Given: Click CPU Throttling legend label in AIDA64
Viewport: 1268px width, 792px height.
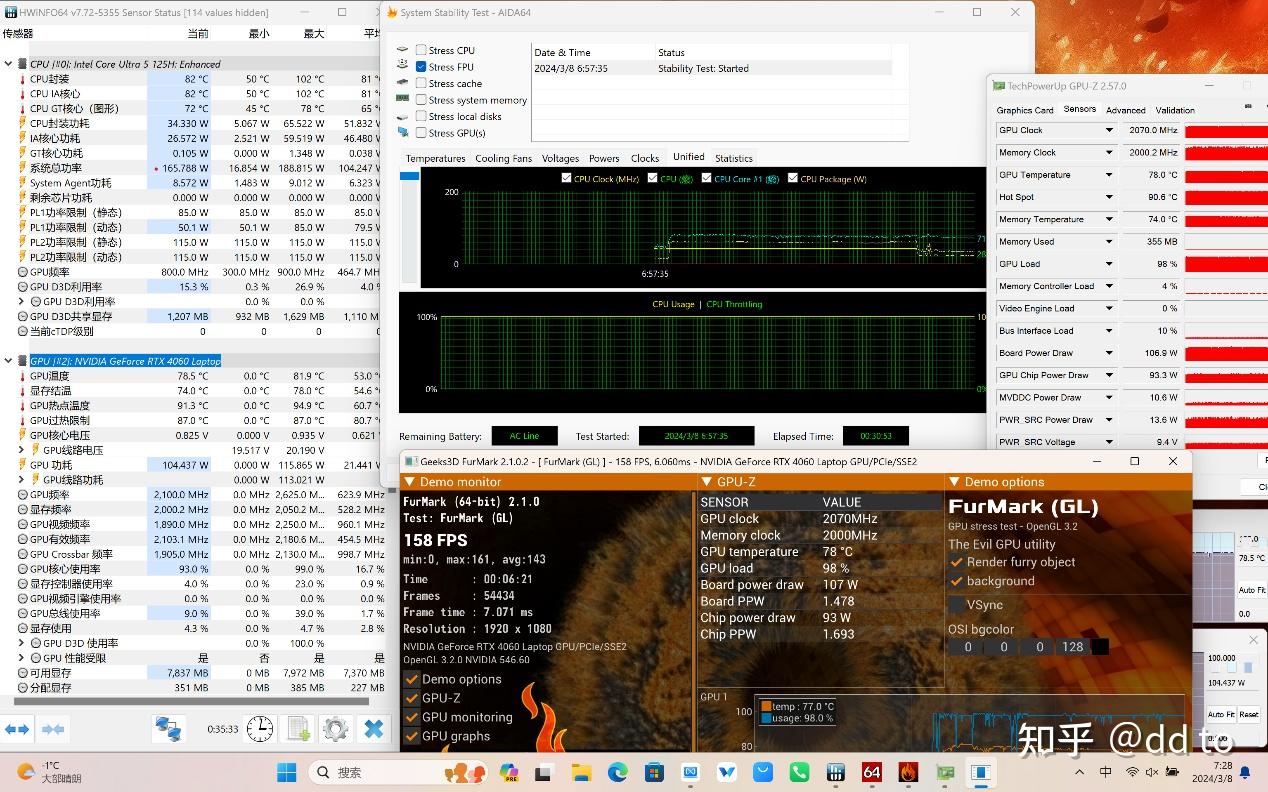Looking at the screenshot, I should [x=734, y=304].
